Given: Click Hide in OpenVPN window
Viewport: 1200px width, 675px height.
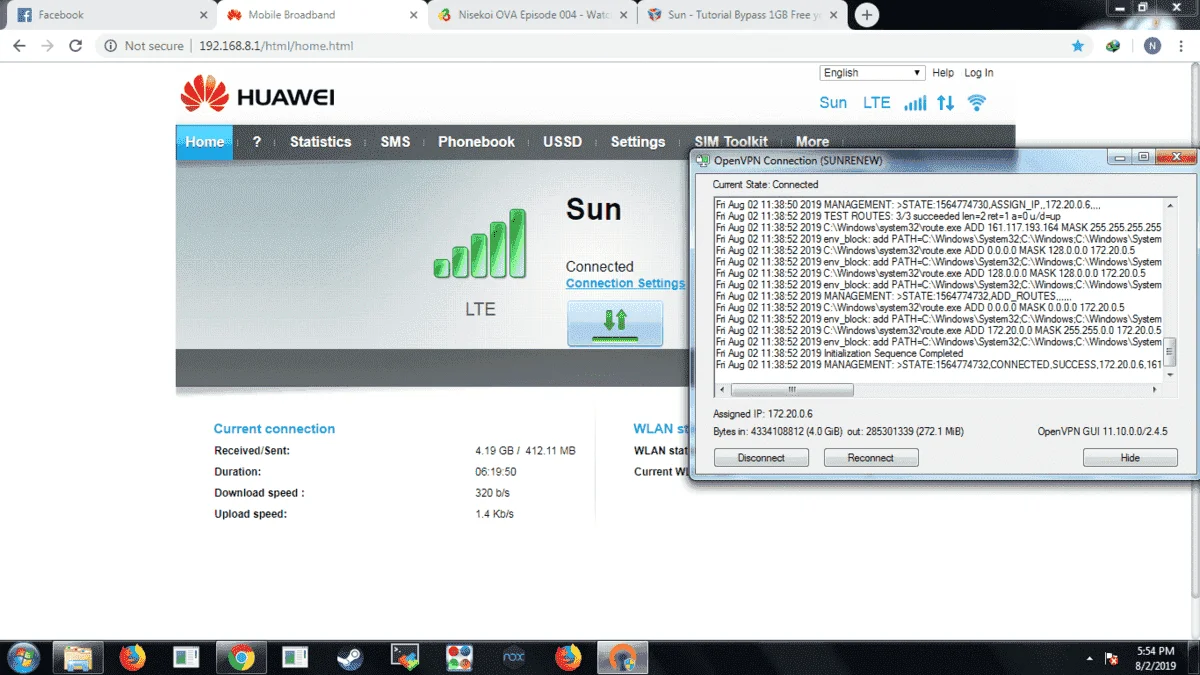Looking at the screenshot, I should [1130, 457].
